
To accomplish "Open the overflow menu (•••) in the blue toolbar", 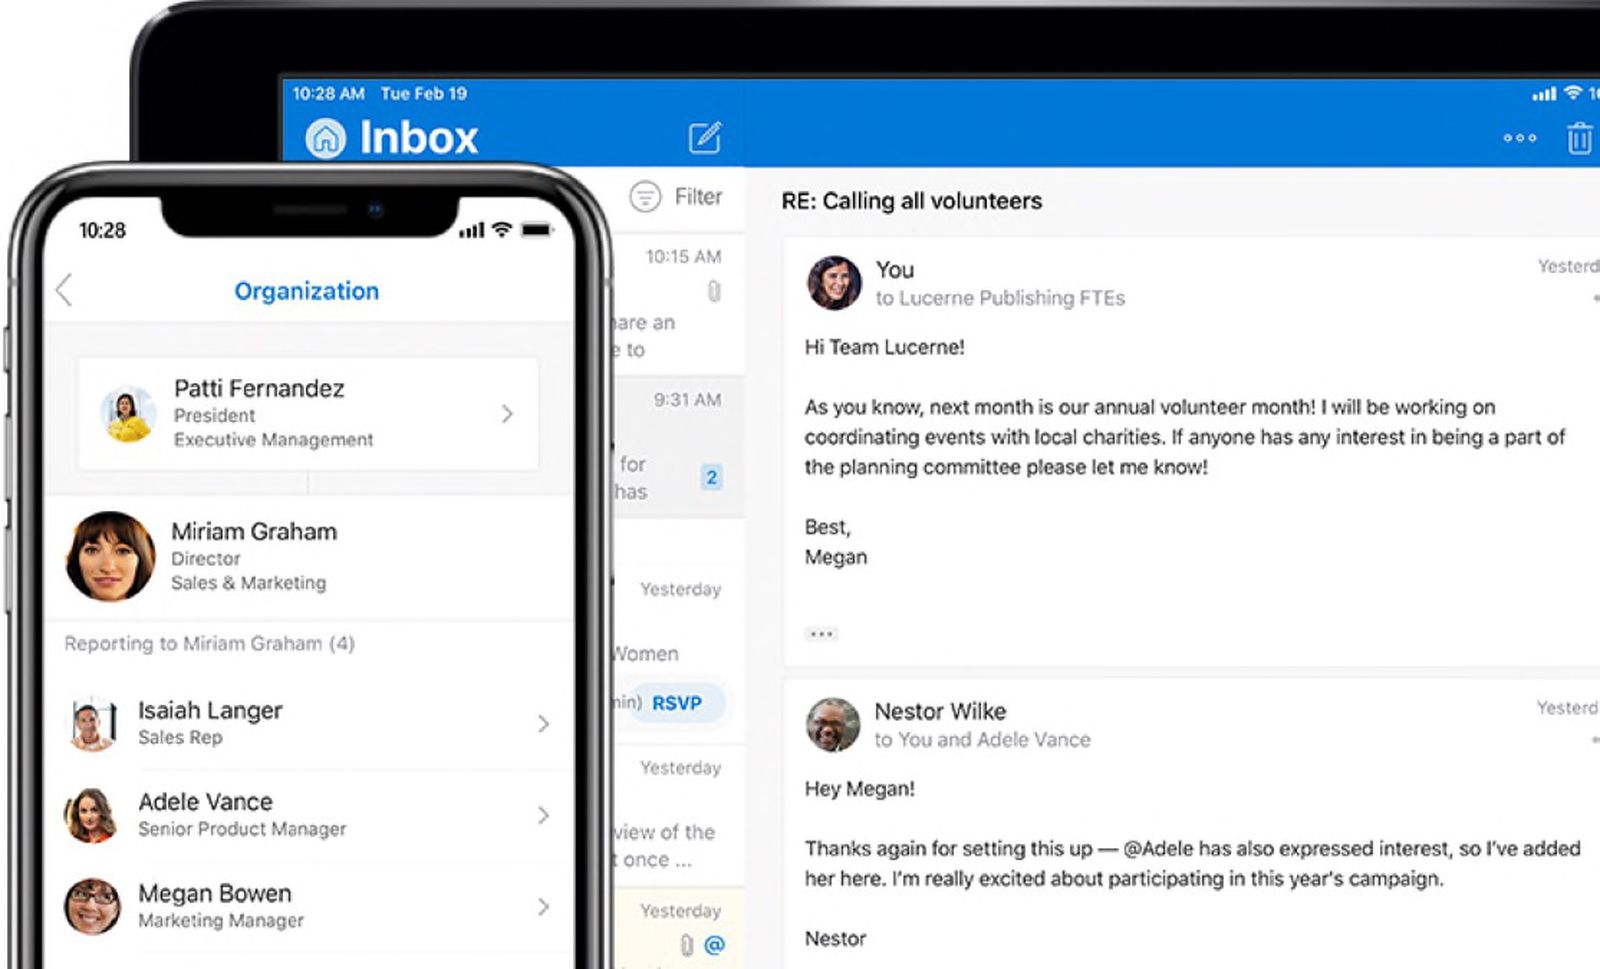I will click(1519, 140).
